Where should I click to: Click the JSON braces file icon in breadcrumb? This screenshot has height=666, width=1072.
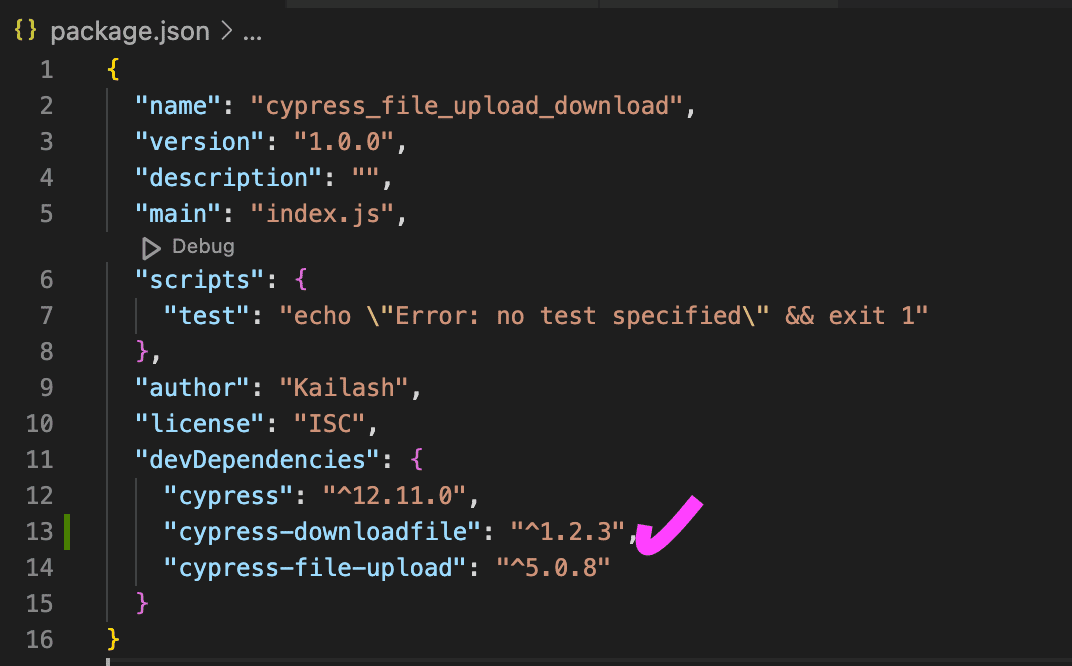click(x=27, y=31)
